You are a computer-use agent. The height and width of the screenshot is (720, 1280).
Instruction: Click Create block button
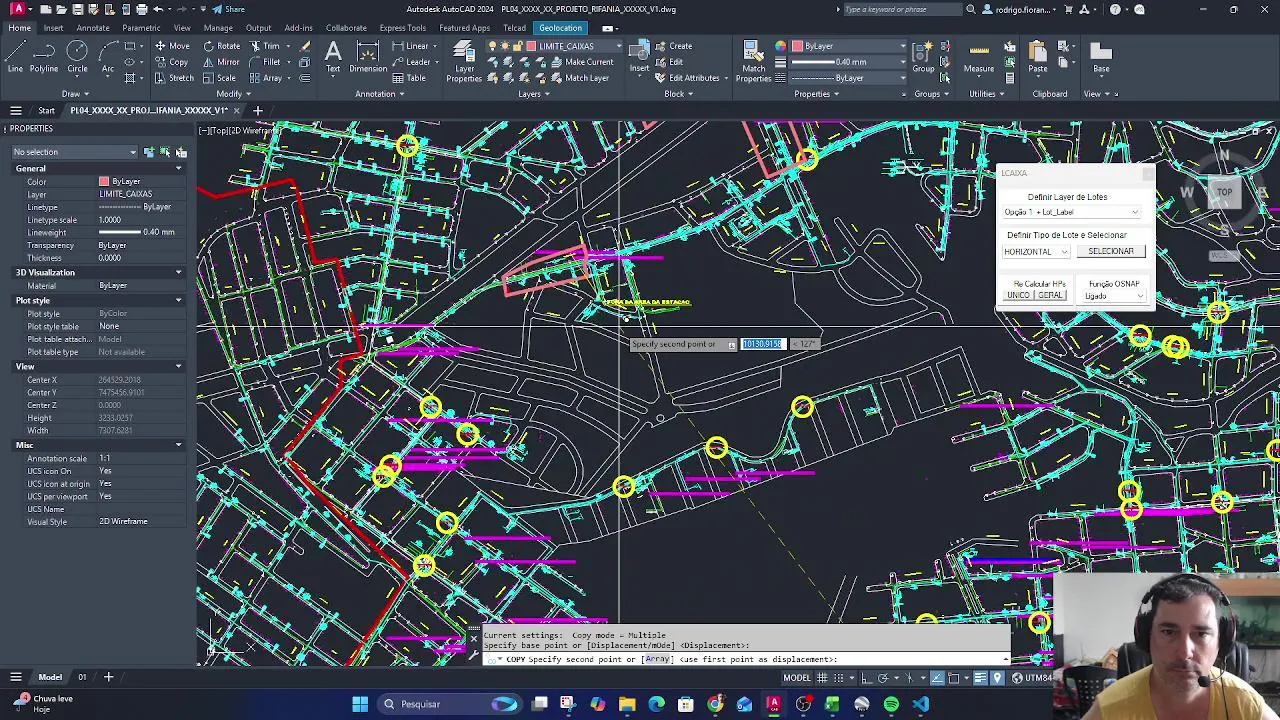point(674,46)
